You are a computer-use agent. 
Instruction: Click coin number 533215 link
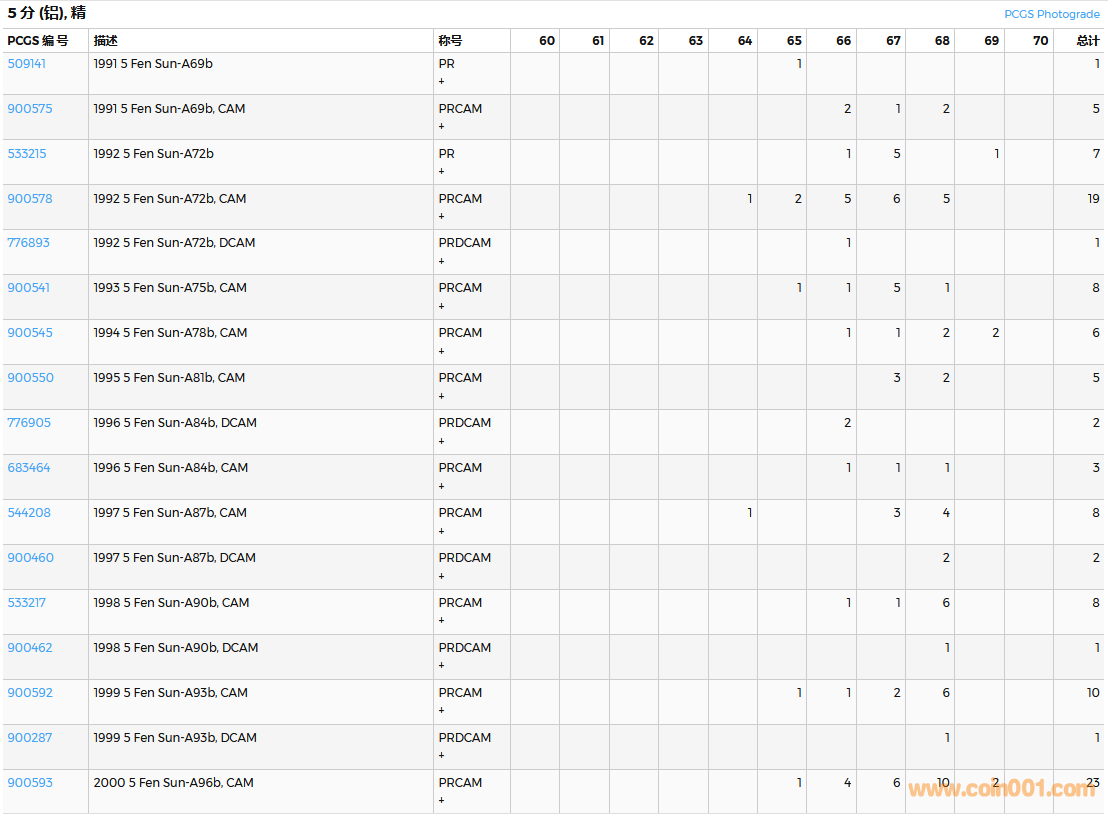tap(27, 154)
